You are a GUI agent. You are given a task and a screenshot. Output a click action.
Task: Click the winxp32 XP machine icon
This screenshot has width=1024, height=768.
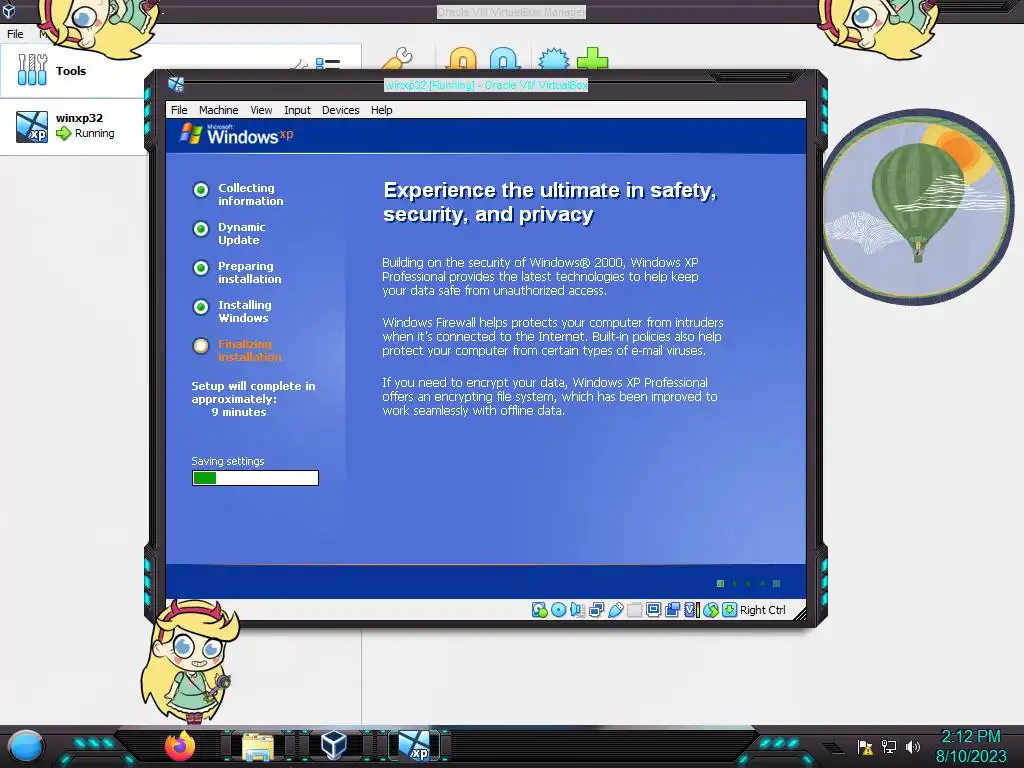click(x=32, y=127)
